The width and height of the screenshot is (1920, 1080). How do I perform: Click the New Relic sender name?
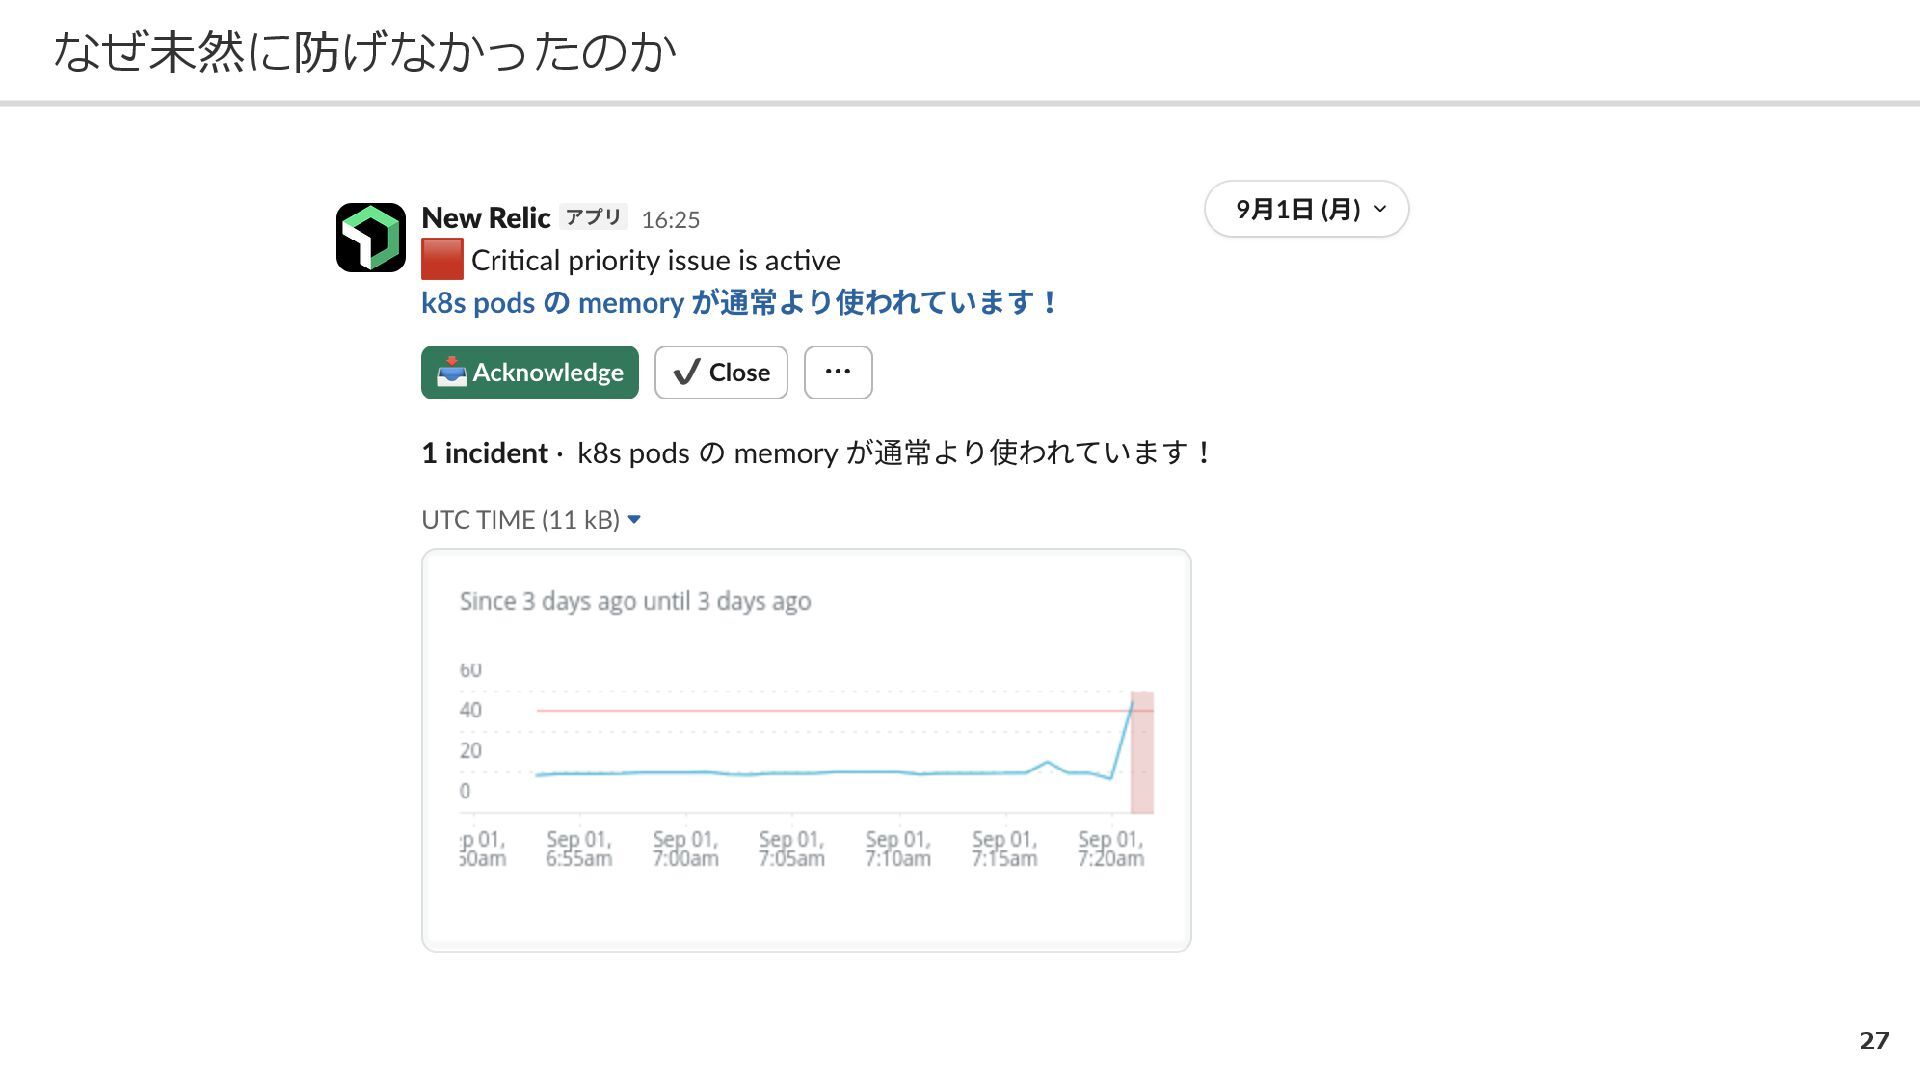[x=486, y=218]
